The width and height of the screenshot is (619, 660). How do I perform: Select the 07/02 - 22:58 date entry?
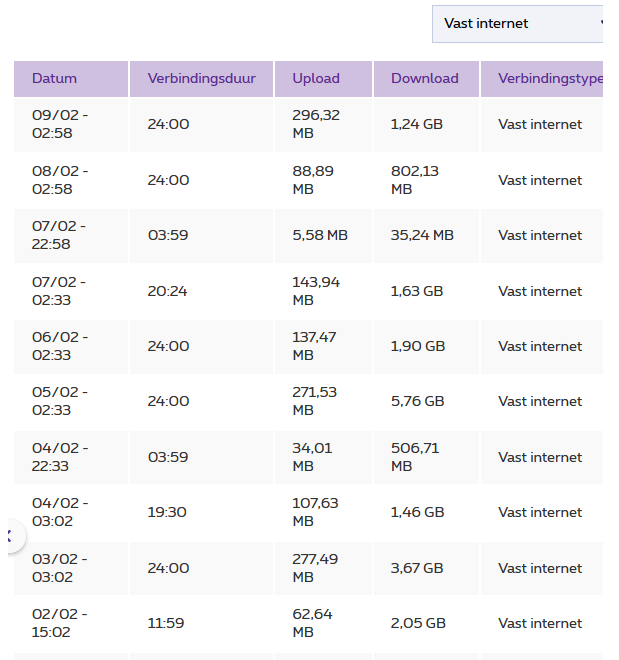(59, 235)
